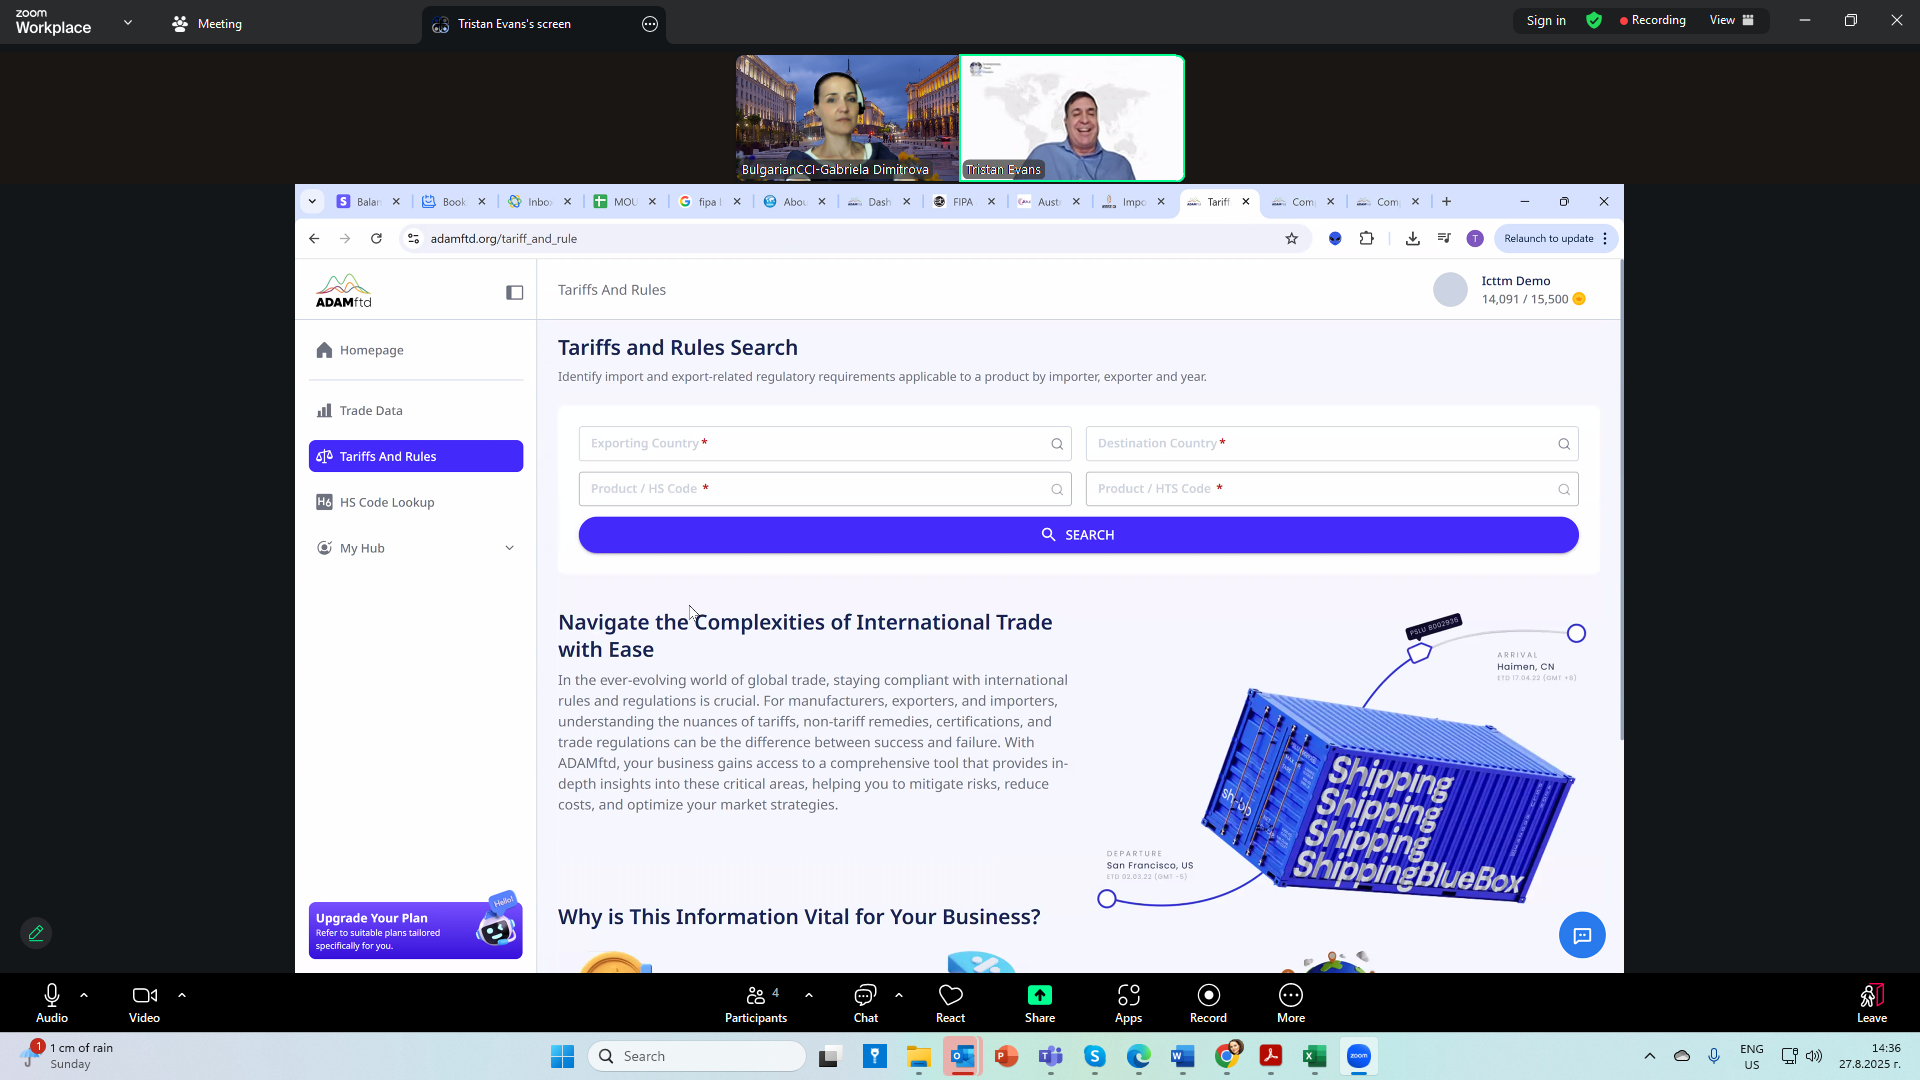Open the Windows Start menu
The width and height of the screenshot is (1920, 1080).
[563, 1056]
